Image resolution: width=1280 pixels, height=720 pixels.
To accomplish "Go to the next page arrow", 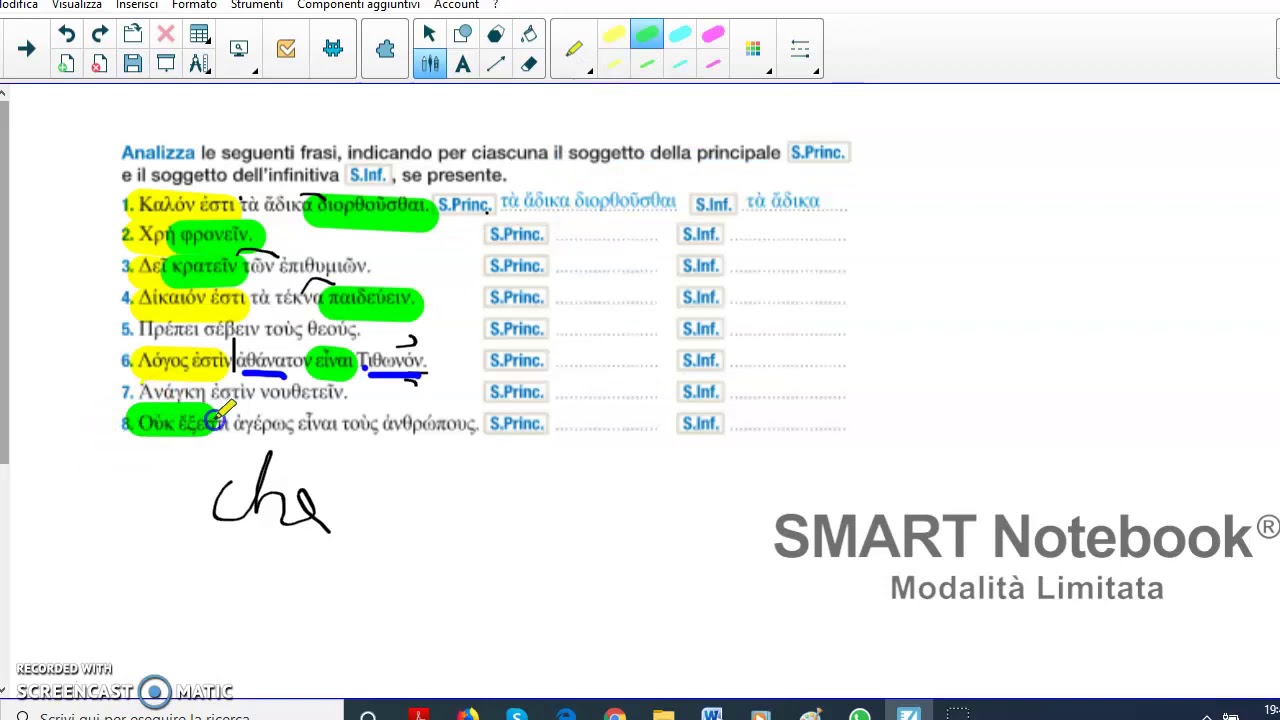I will coord(26,49).
